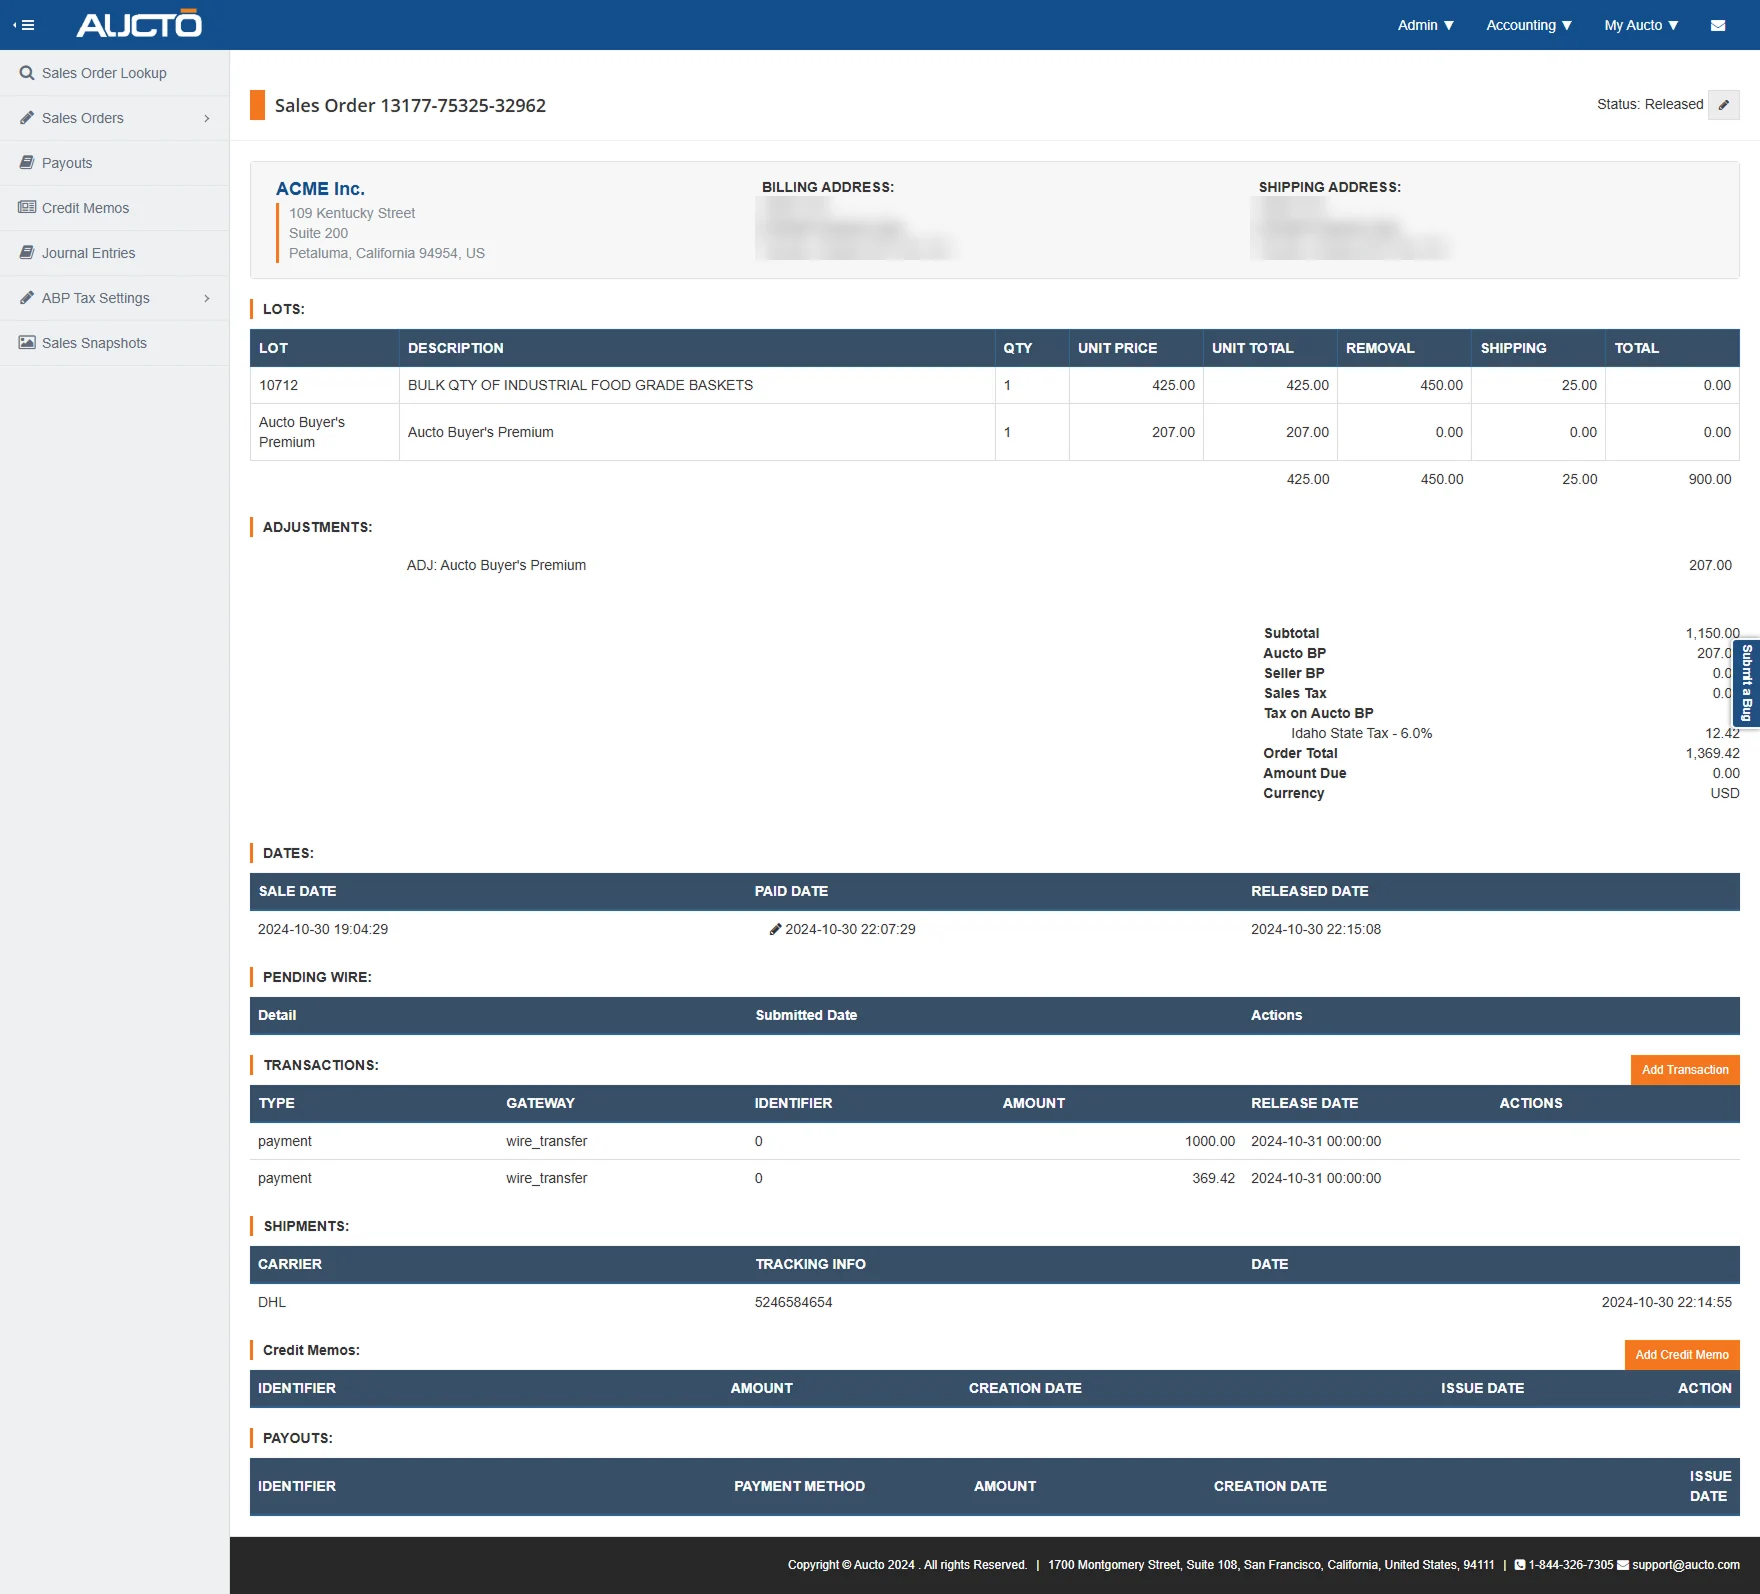This screenshot has height=1594, width=1760.
Task: Click the shipment date 2024-10-30 22:14:55
Action: (x=1666, y=1302)
